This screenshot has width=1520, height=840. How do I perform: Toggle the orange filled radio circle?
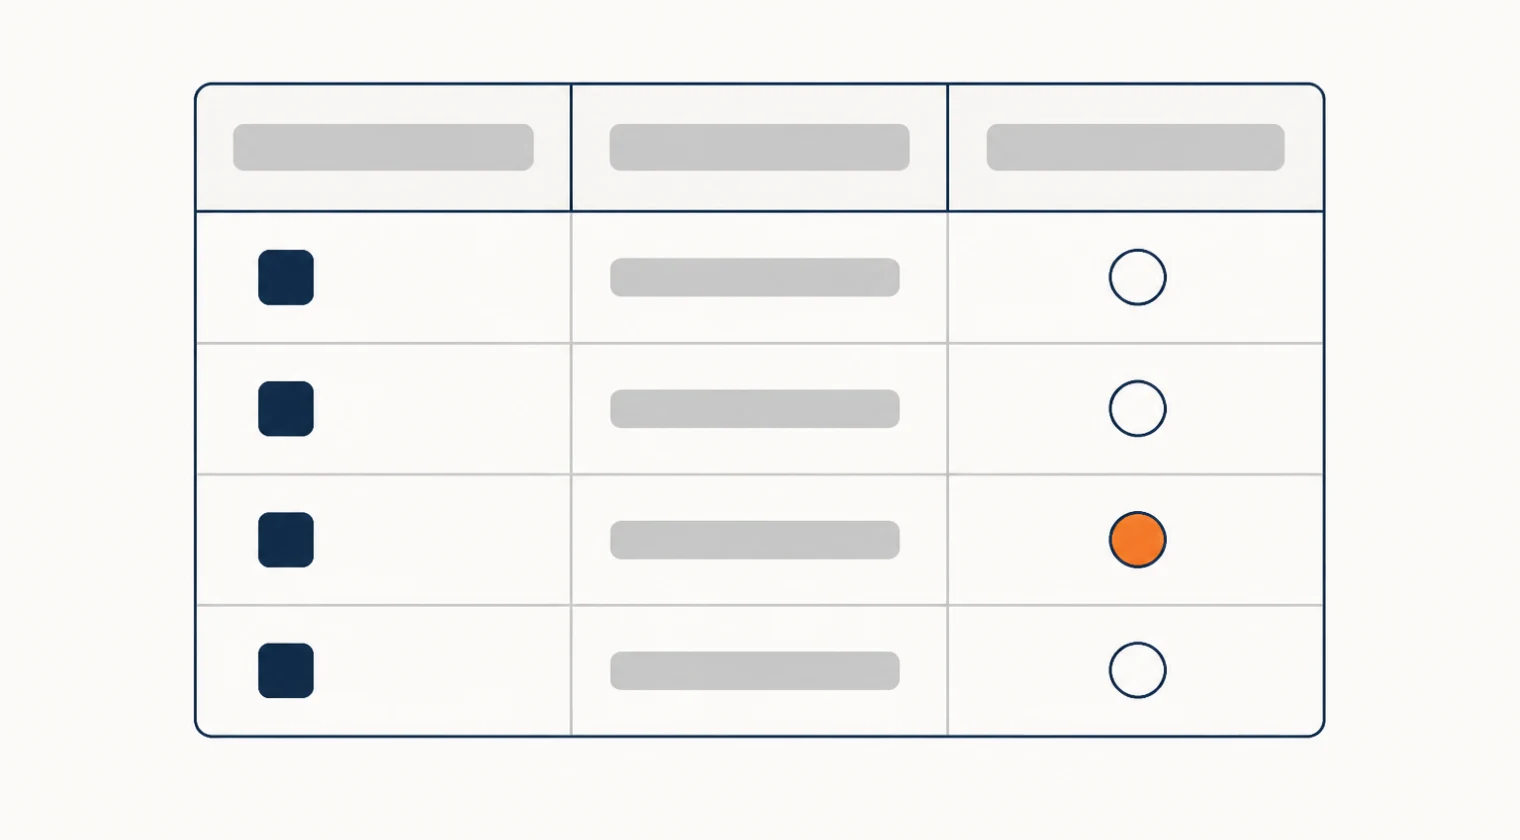[1137, 539]
